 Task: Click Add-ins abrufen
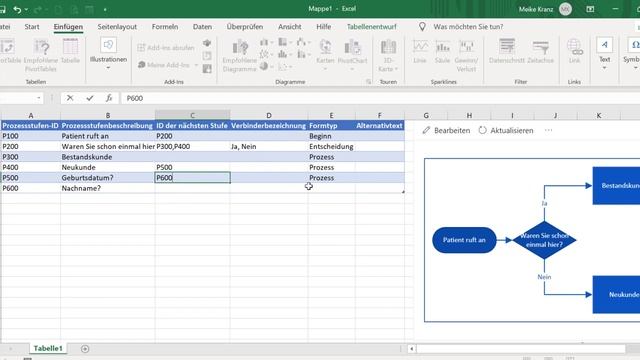pos(166,48)
